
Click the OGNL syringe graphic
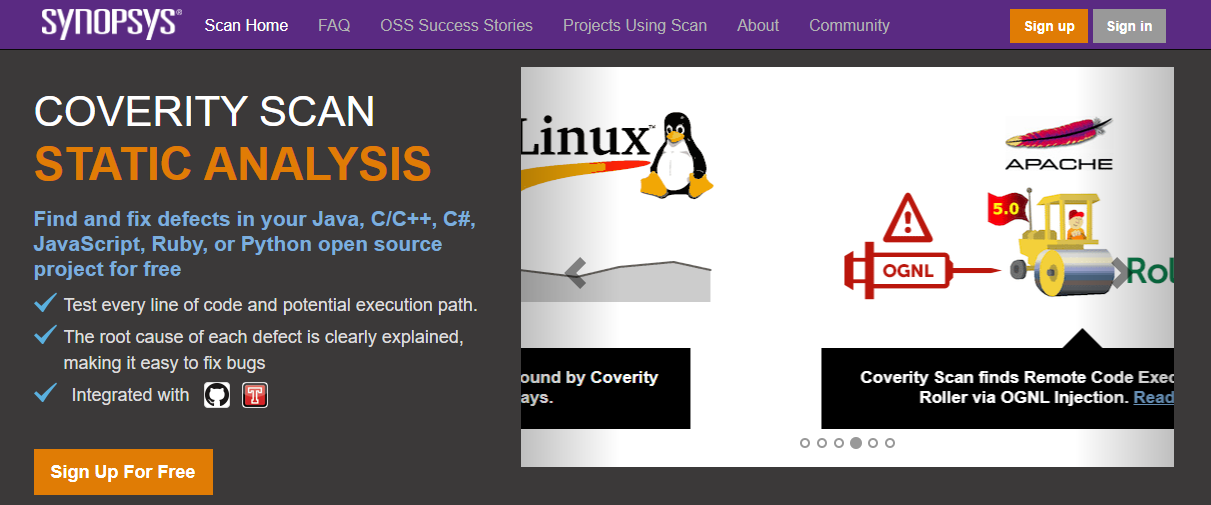click(x=920, y=270)
